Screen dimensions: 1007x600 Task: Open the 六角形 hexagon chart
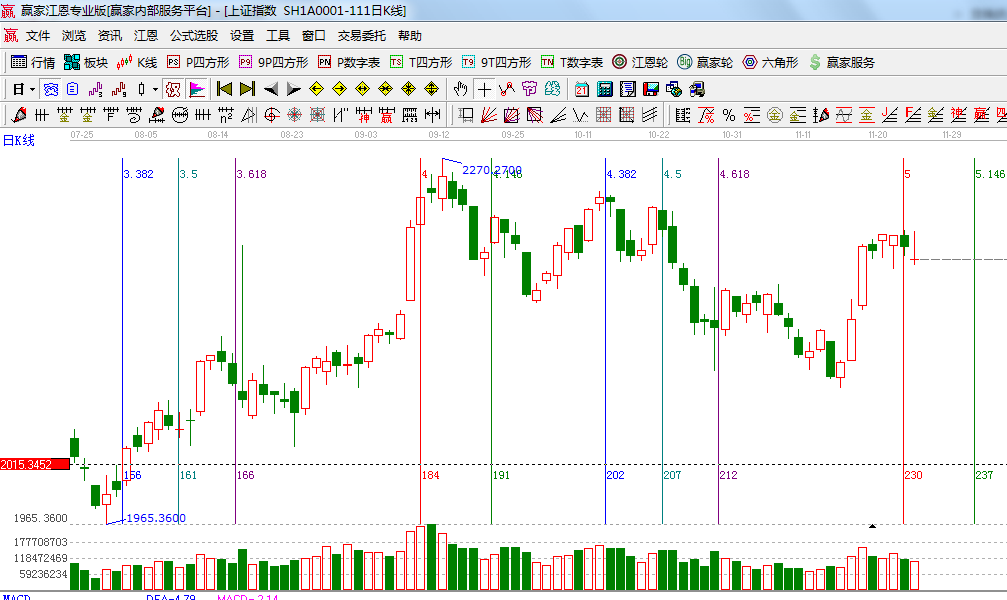tap(770, 62)
